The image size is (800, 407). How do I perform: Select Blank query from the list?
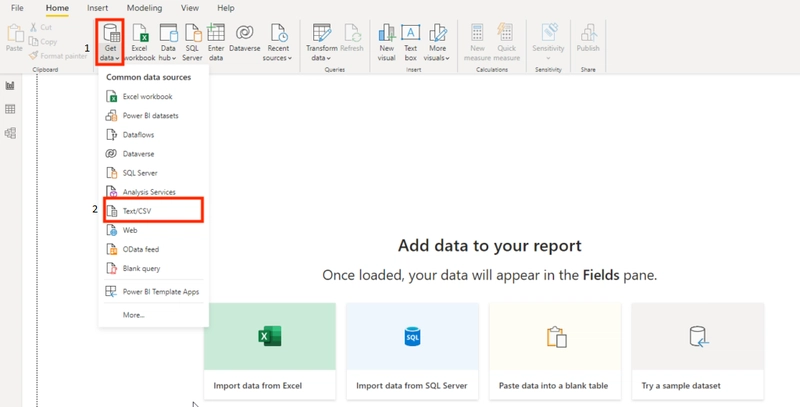(x=154, y=268)
